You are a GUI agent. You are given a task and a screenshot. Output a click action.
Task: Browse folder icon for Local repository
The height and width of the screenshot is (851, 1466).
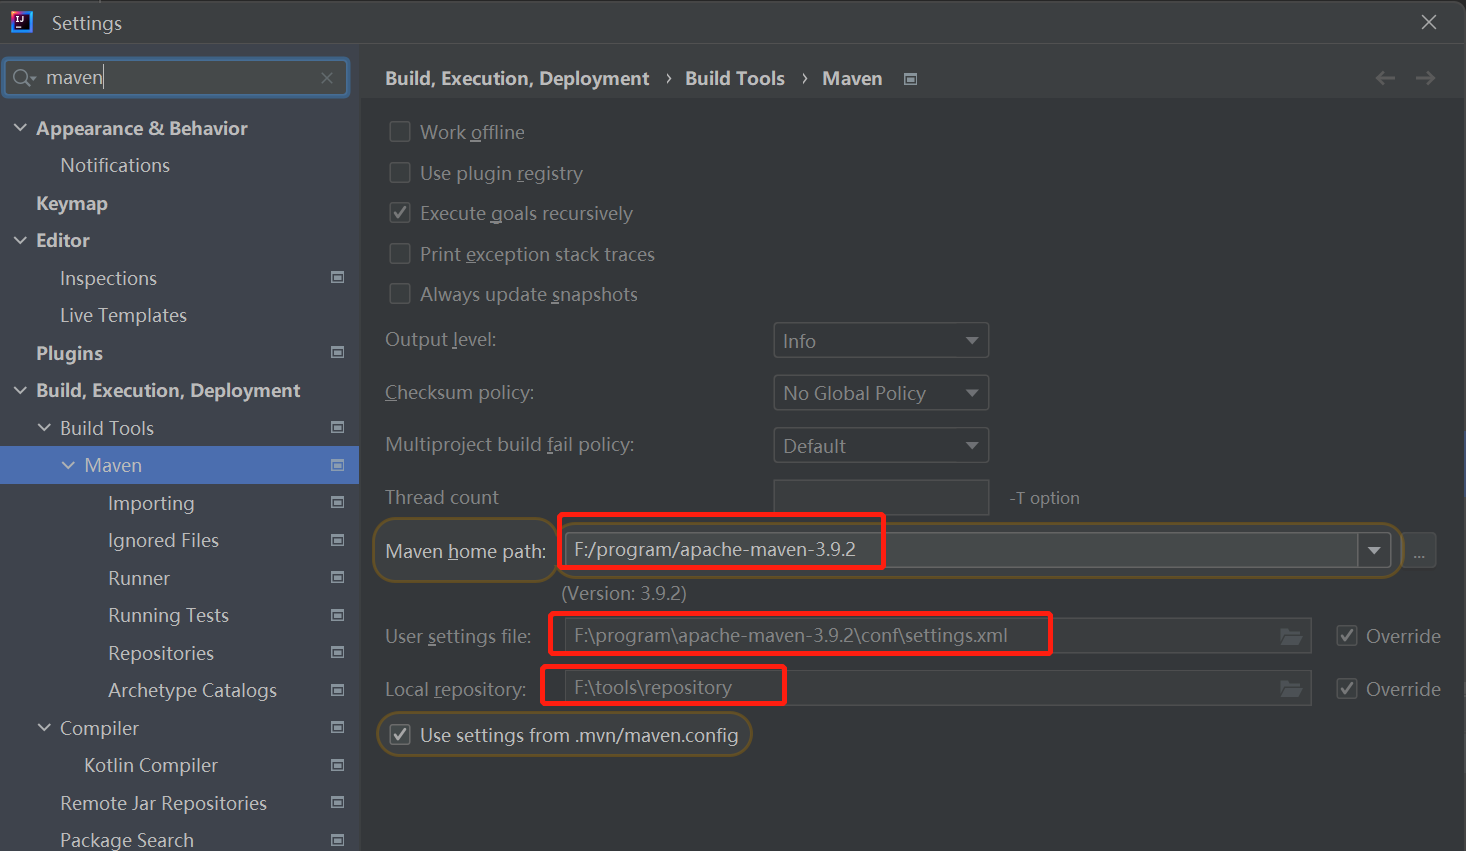(1291, 689)
